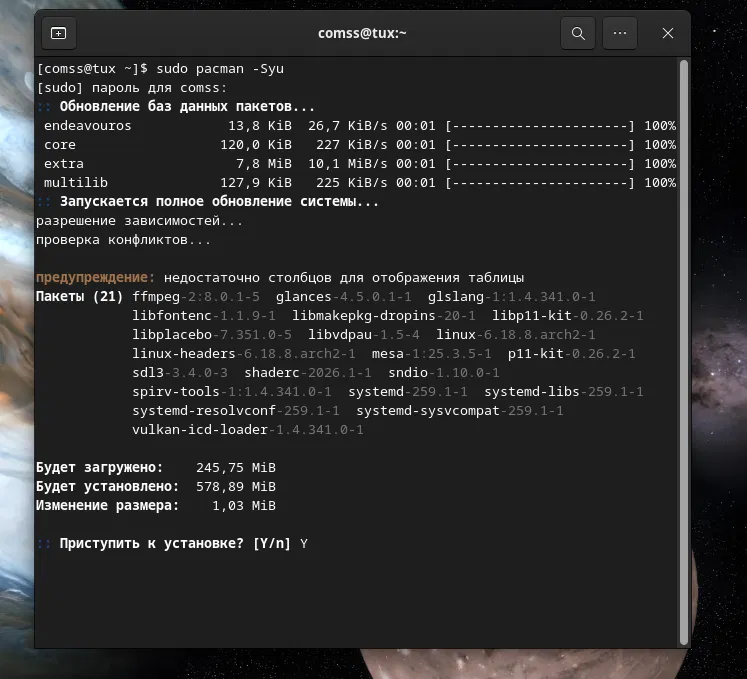The height and width of the screenshot is (679, 747).
Task: Click the libmakepkg-dropins package entry
Action: coord(384,315)
